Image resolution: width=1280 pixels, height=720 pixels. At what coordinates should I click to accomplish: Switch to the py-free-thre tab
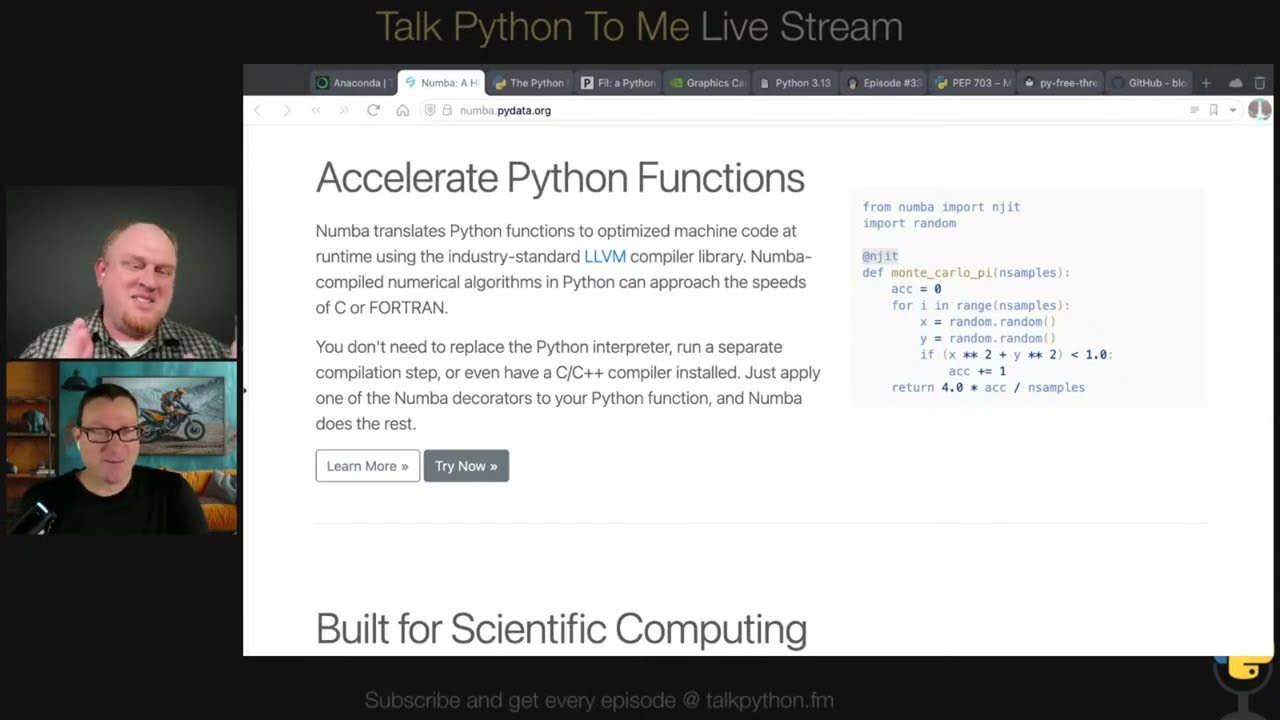(x=1061, y=83)
